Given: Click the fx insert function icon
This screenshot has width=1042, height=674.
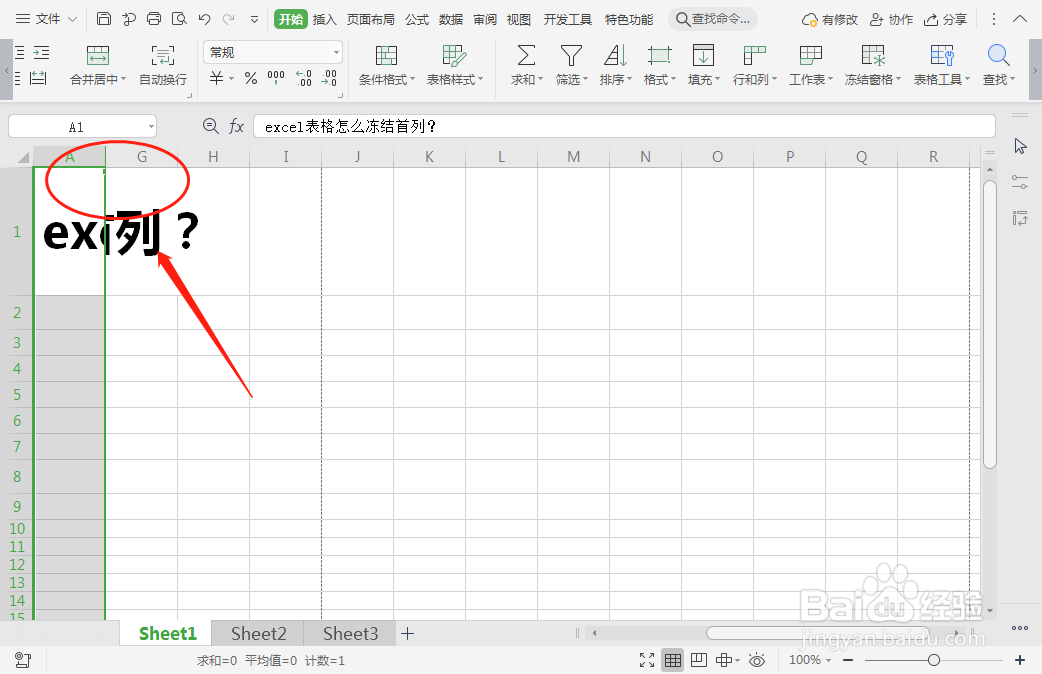Looking at the screenshot, I should (237, 126).
